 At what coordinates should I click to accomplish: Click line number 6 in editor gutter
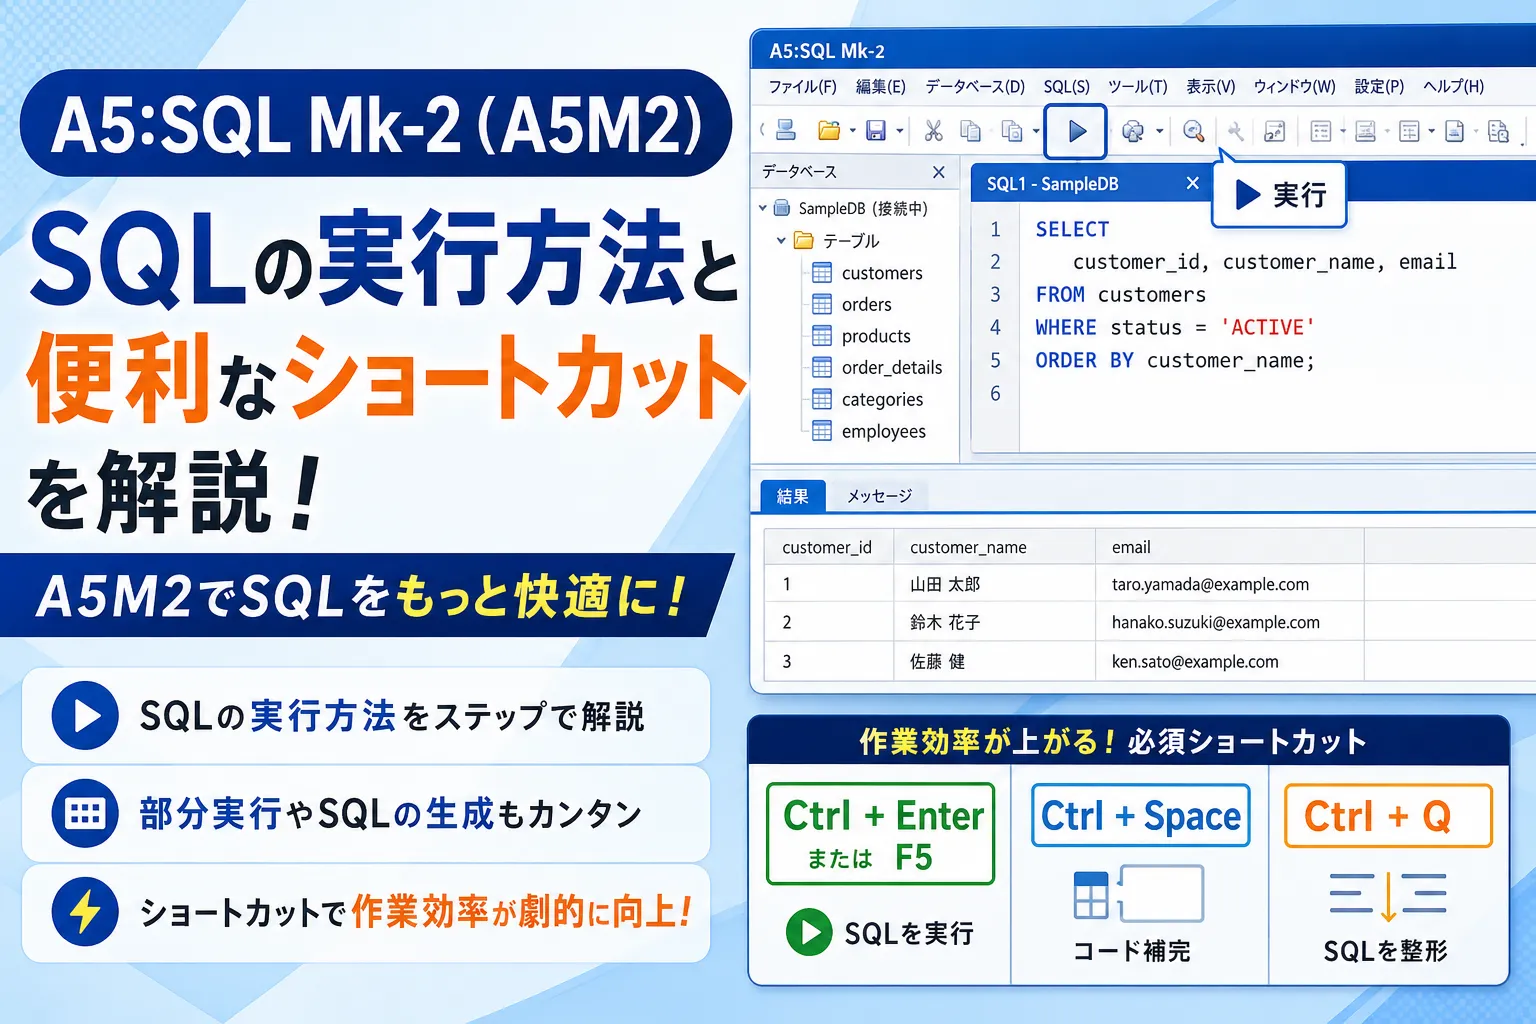[x=995, y=393]
